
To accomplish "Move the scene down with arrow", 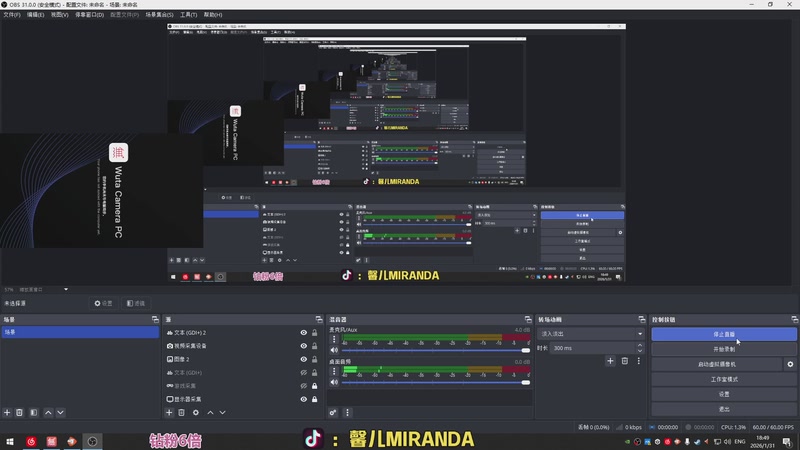I will click(60, 412).
